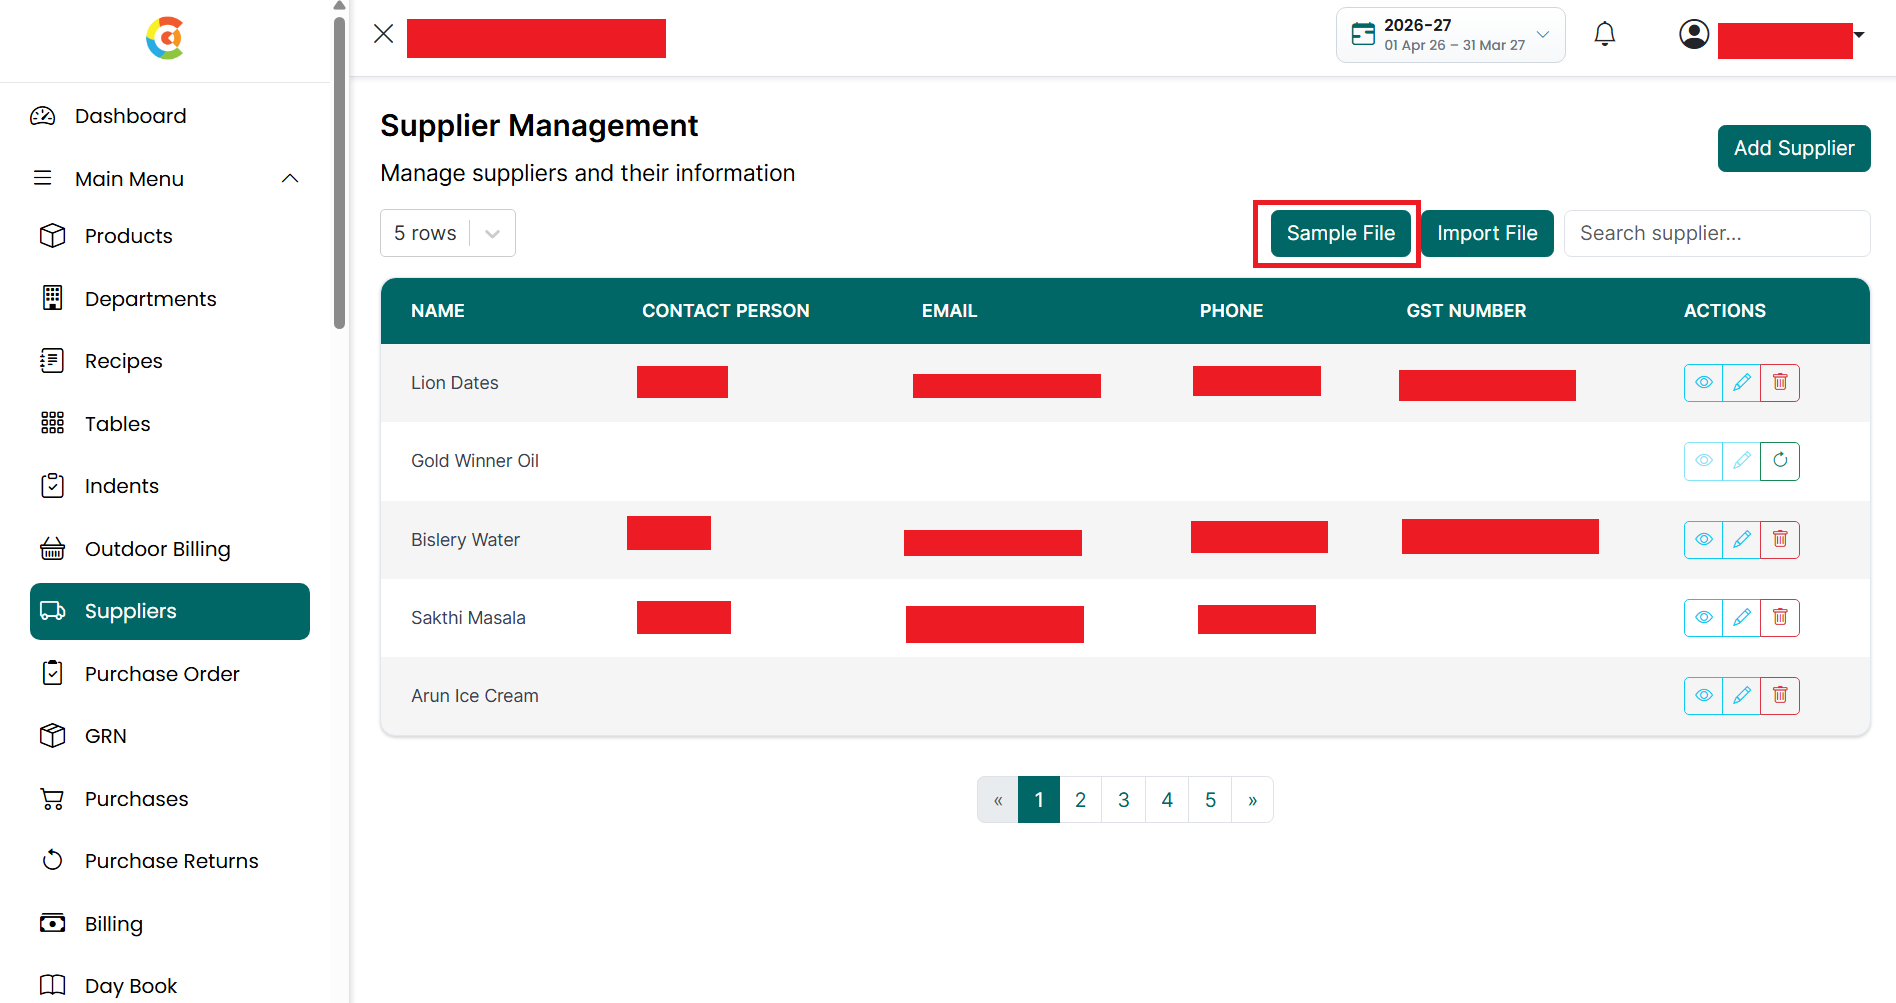Edit the Sakthi Masala supplier

[x=1742, y=617]
